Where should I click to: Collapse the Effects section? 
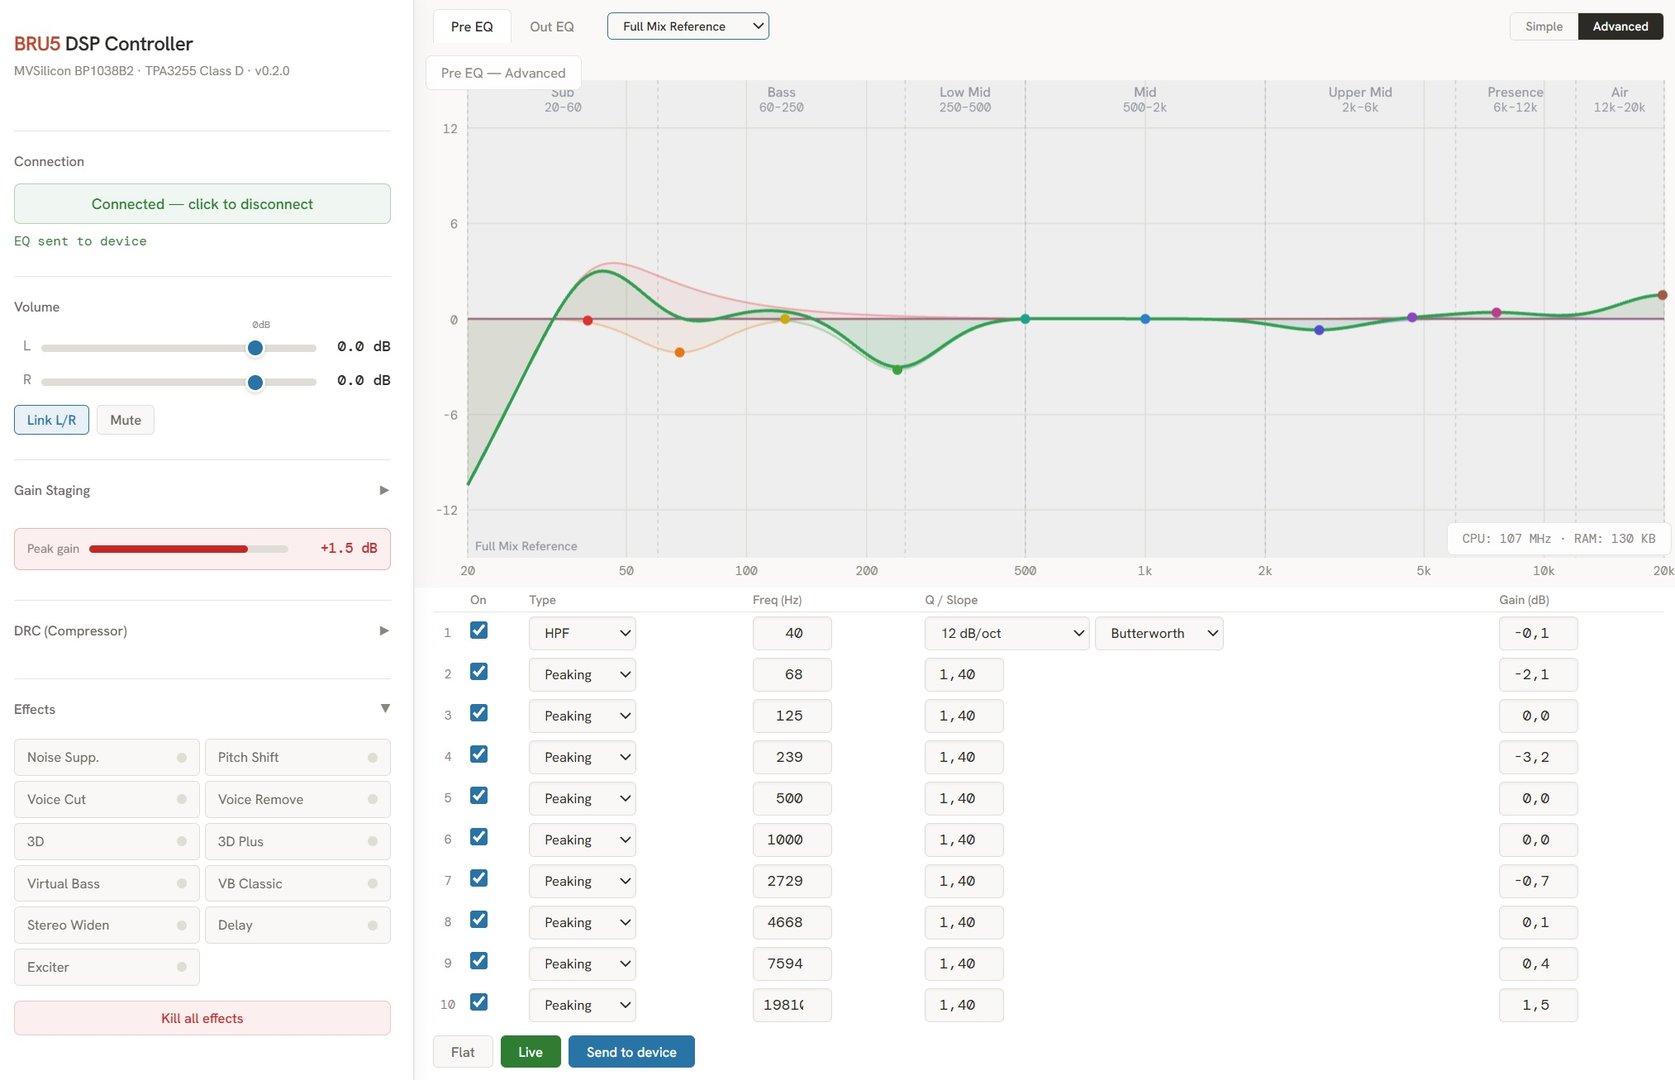tap(202, 709)
